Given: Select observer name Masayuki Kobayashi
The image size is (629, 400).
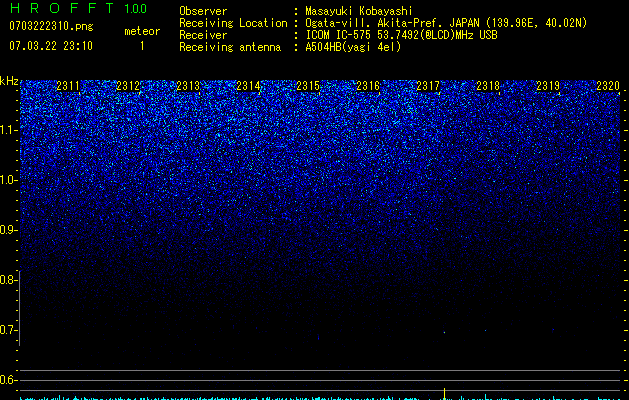Looking at the screenshot, I should (359, 11).
